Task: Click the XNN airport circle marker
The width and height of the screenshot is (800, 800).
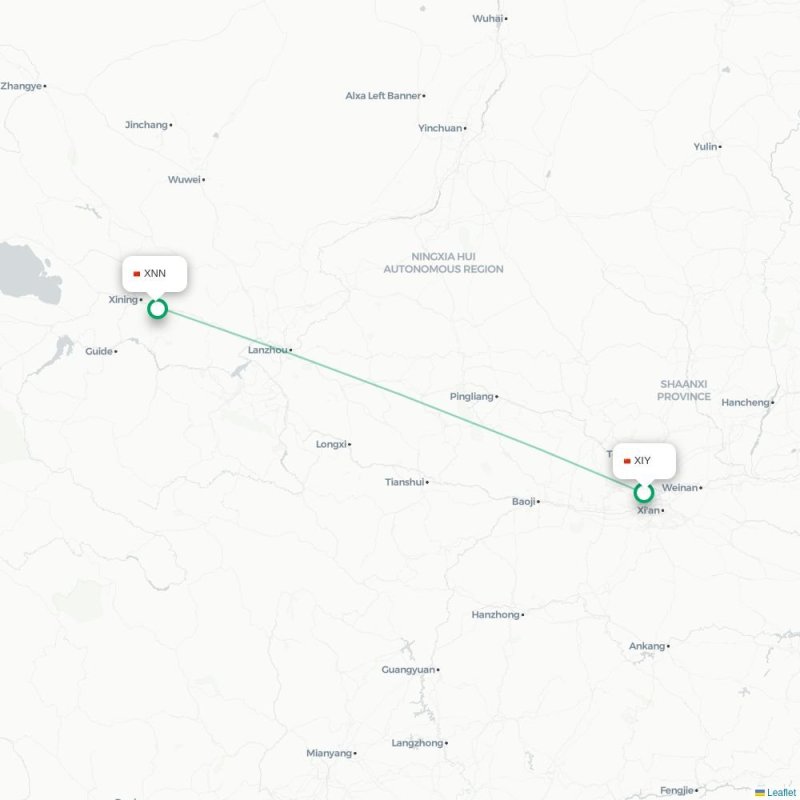Action: 158,309
